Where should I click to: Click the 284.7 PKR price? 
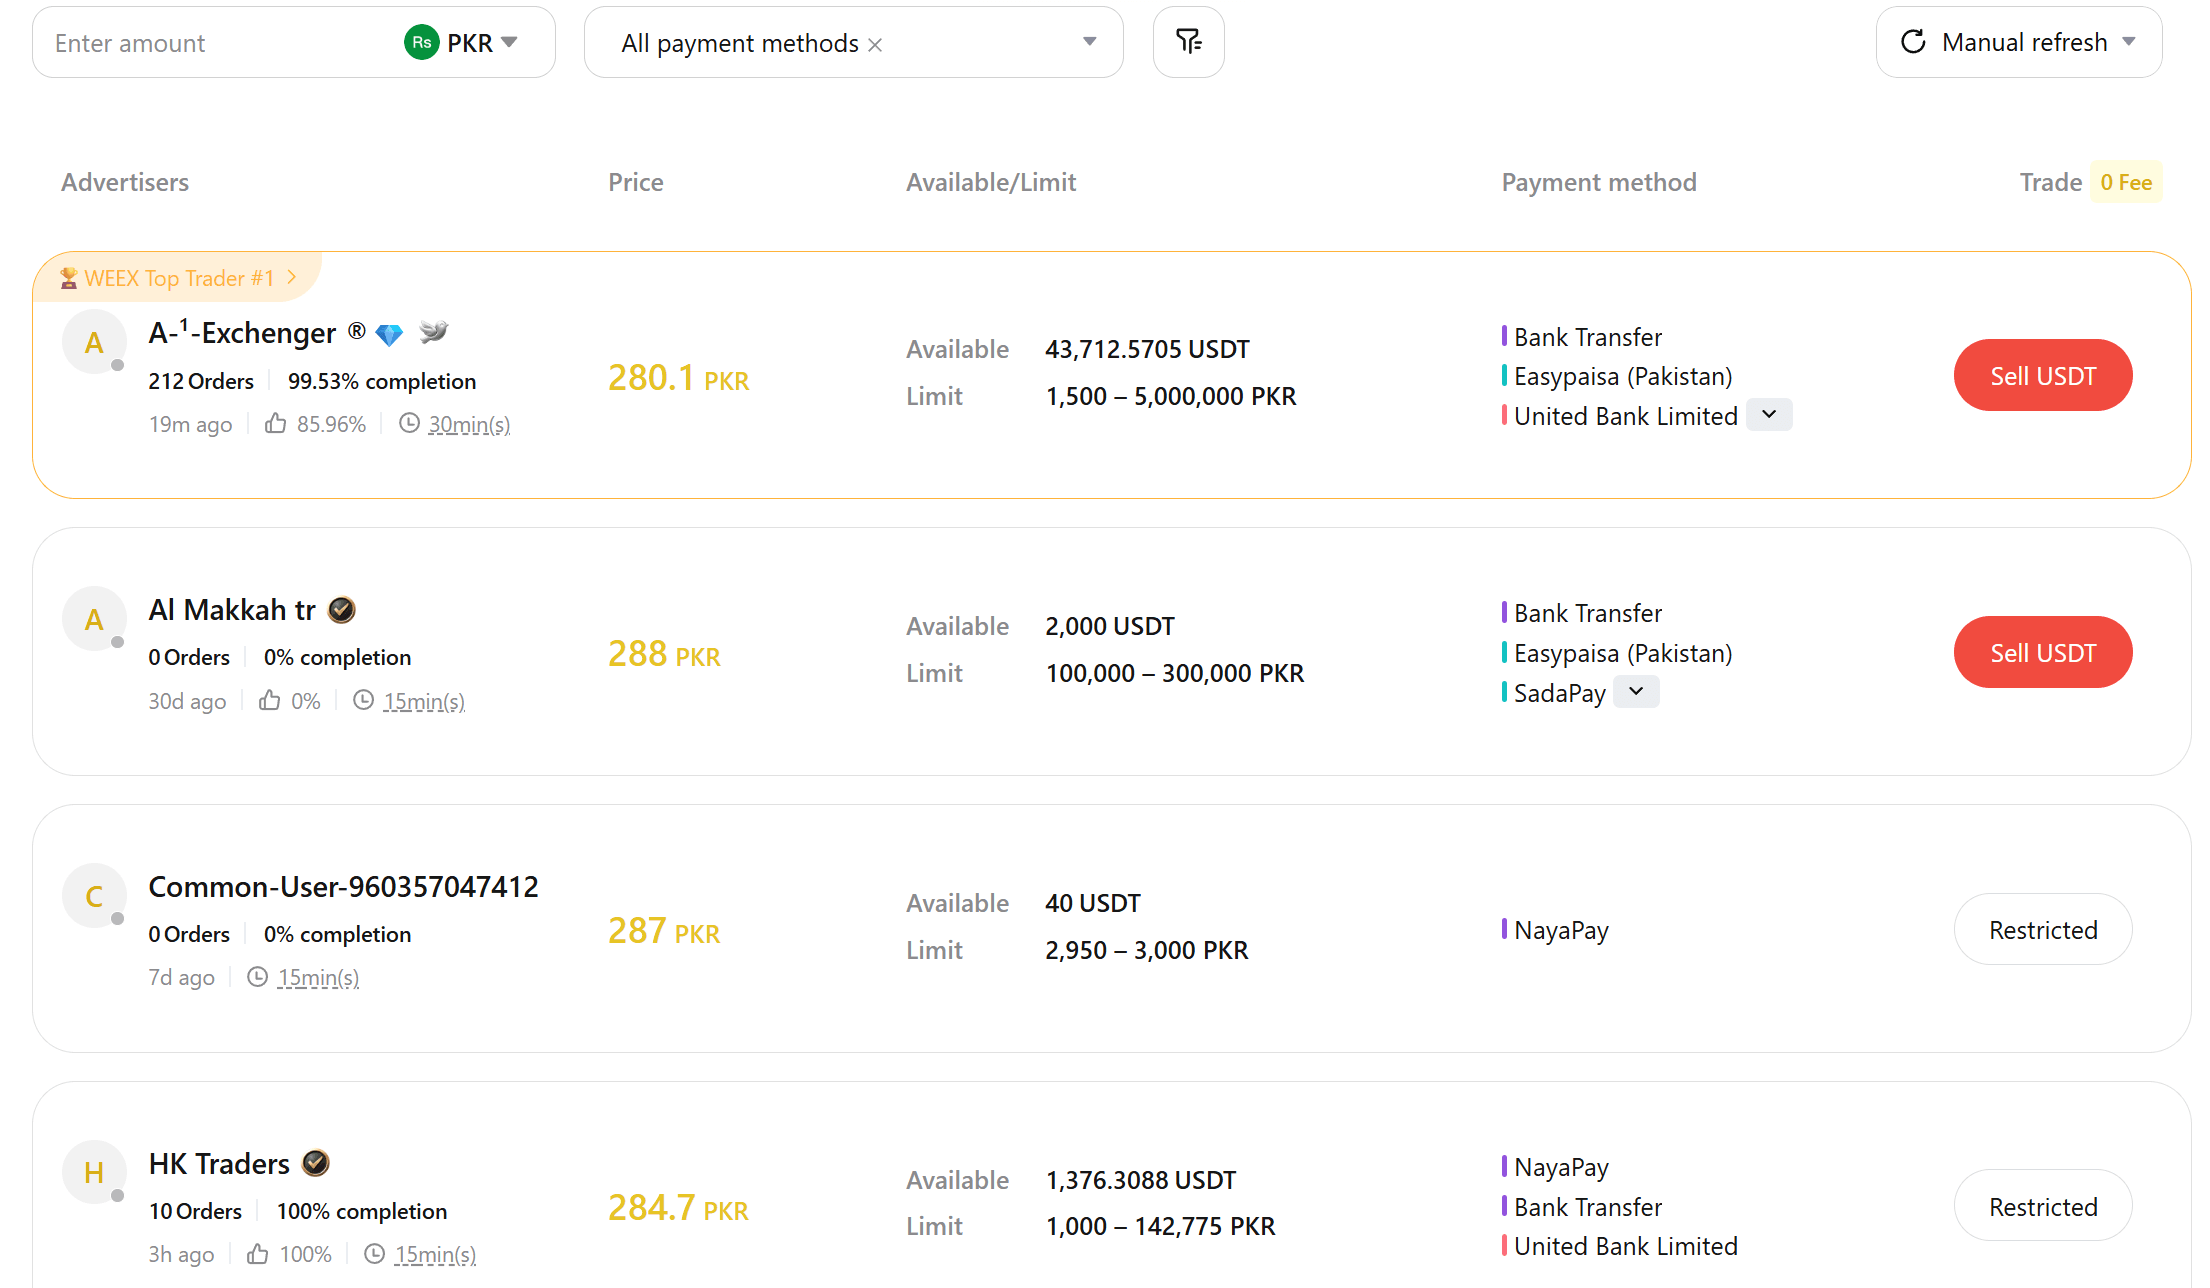678,1208
